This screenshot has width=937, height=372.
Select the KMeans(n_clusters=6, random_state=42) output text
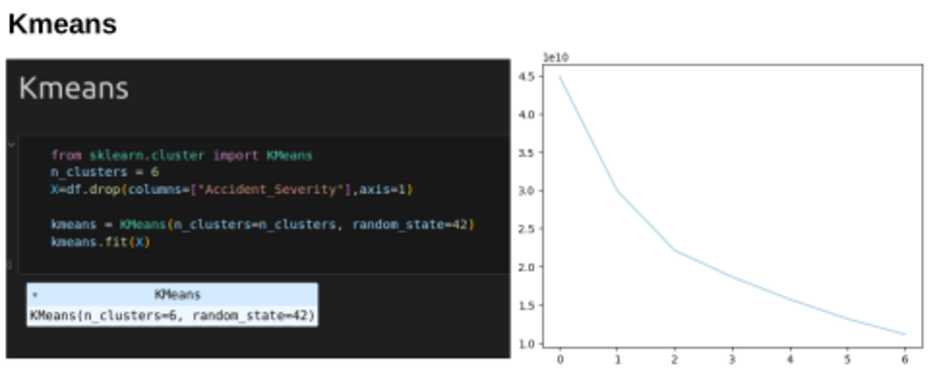tap(172, 315)
